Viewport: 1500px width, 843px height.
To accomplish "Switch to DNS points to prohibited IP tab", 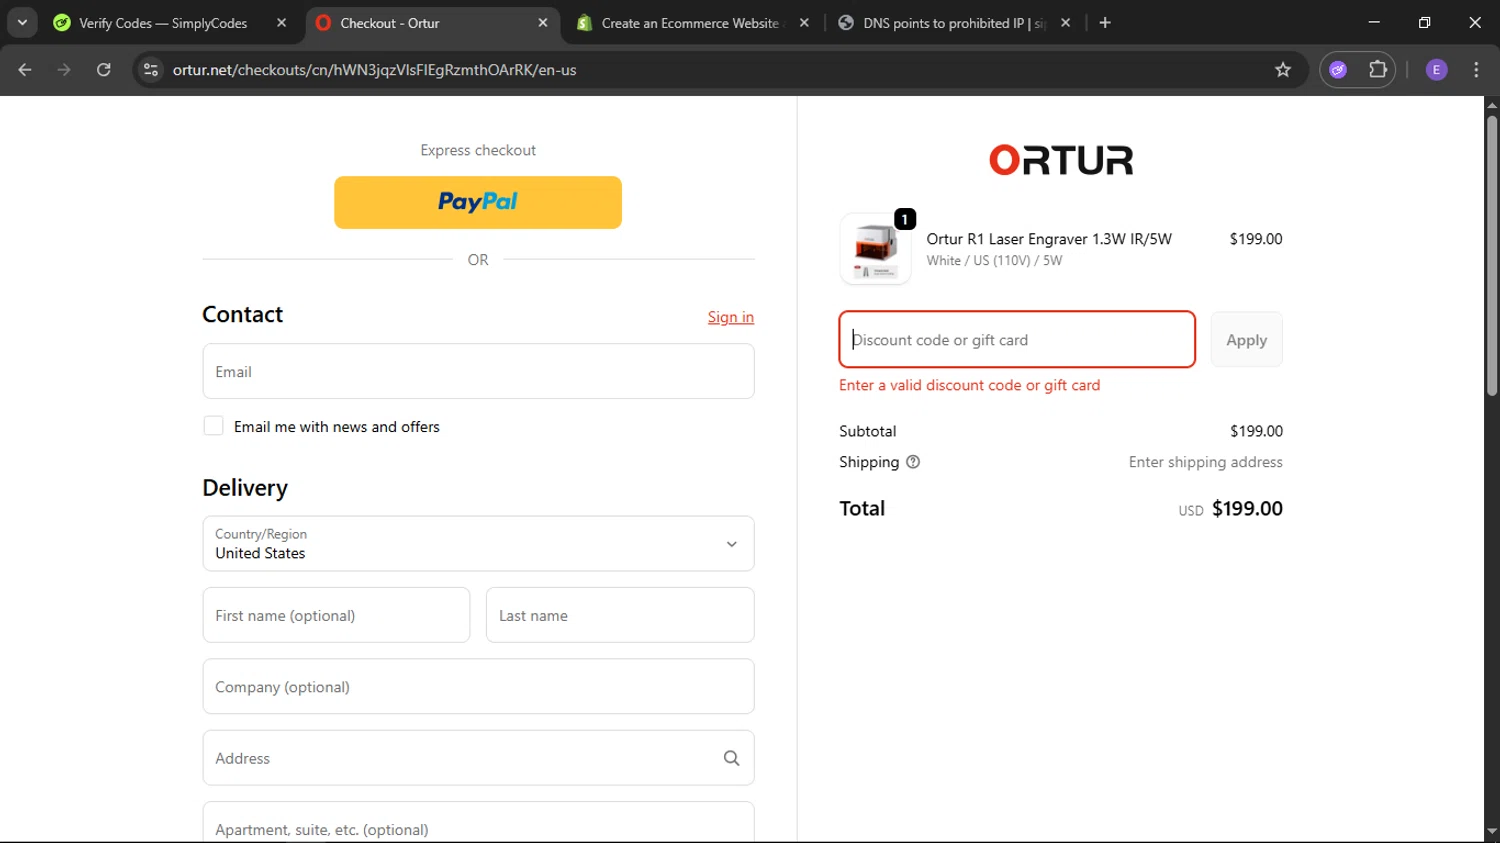I will [x=955, y=23].
